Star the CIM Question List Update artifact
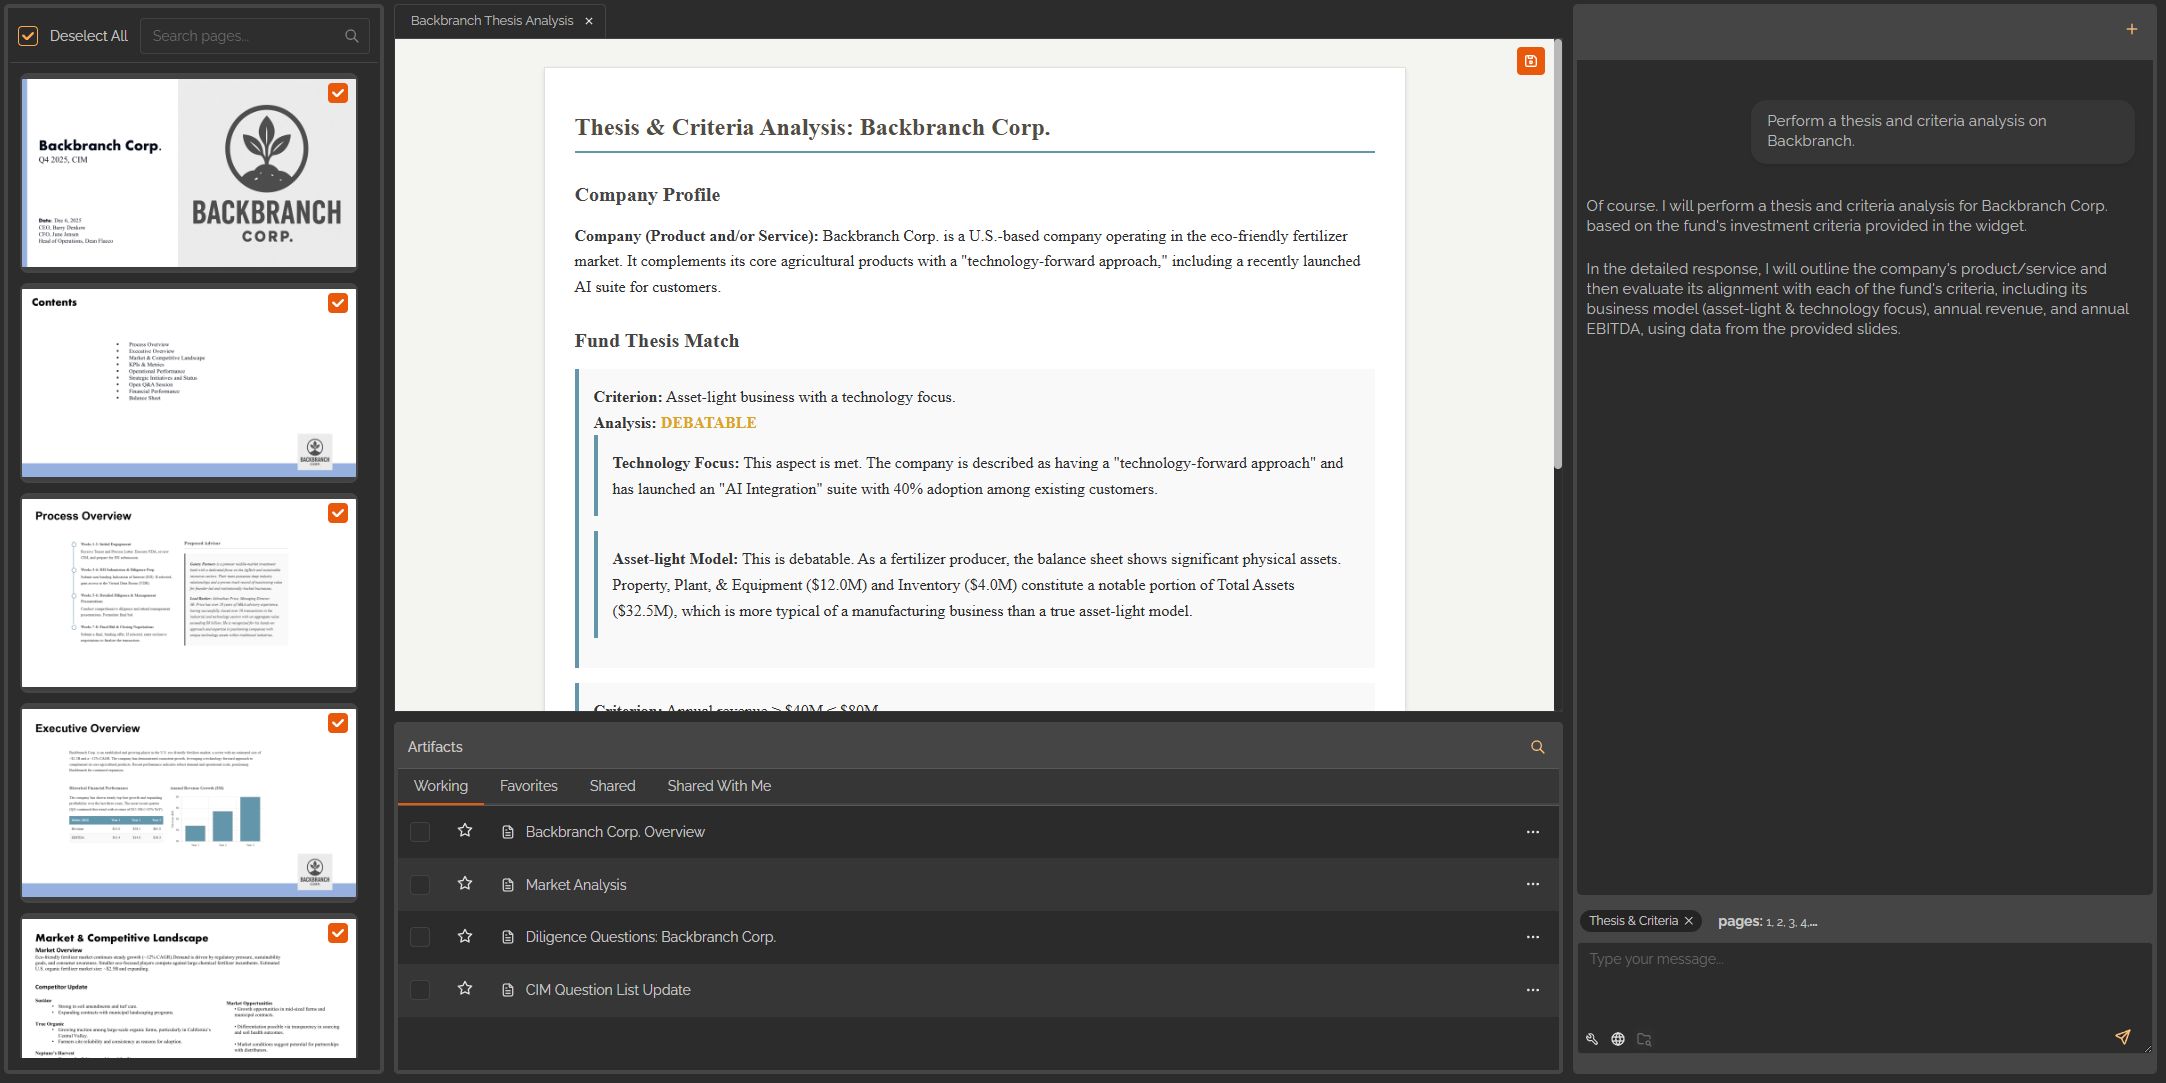 coord(465,989)
